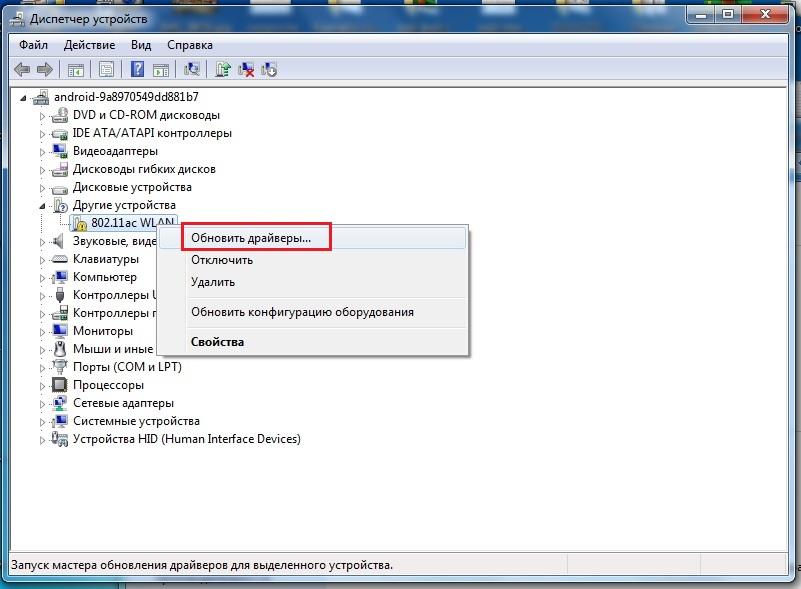
Task: Click the Диспетчер устройств title text
Action: (88, 19)
